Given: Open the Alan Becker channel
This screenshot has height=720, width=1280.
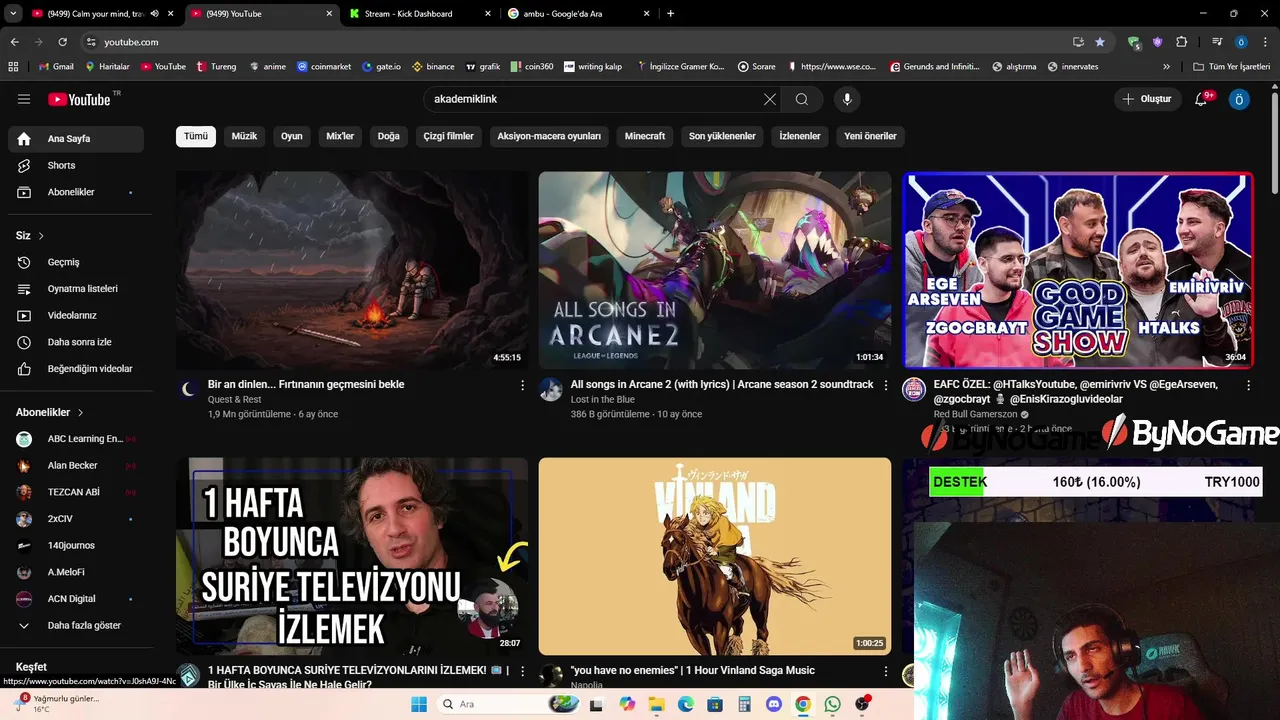Looking at the screenshot, I should (x=76, y=465).
